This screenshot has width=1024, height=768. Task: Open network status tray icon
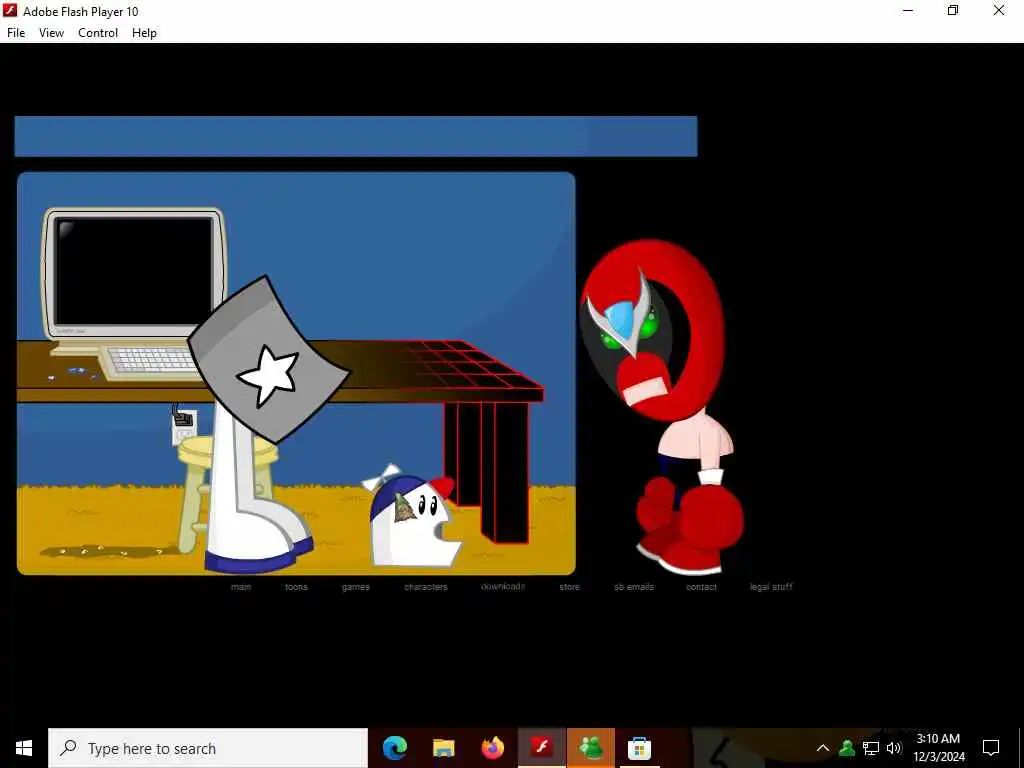pyautogui.click(x=871, y=748)
